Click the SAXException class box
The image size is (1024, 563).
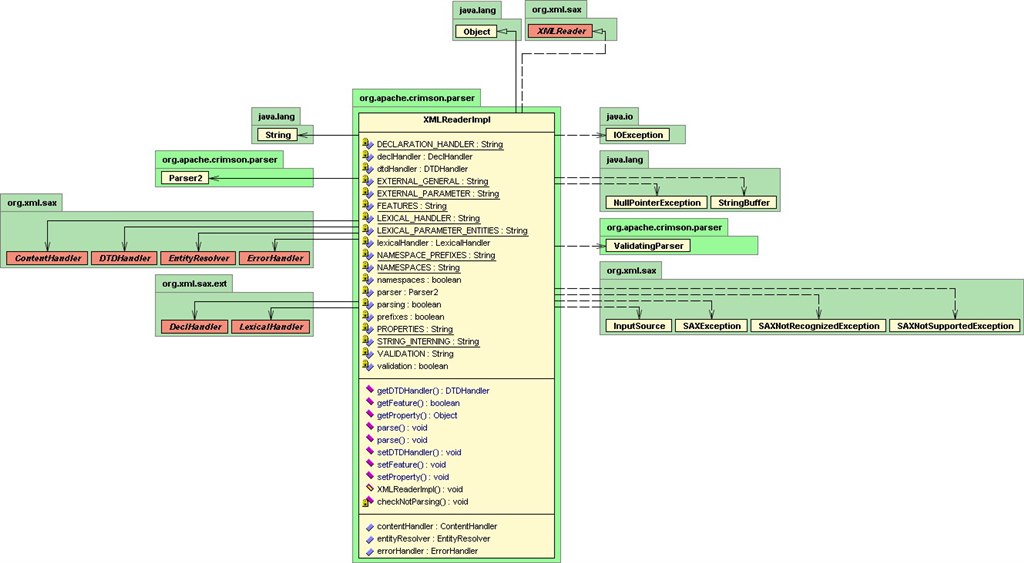tap(712, 326)
